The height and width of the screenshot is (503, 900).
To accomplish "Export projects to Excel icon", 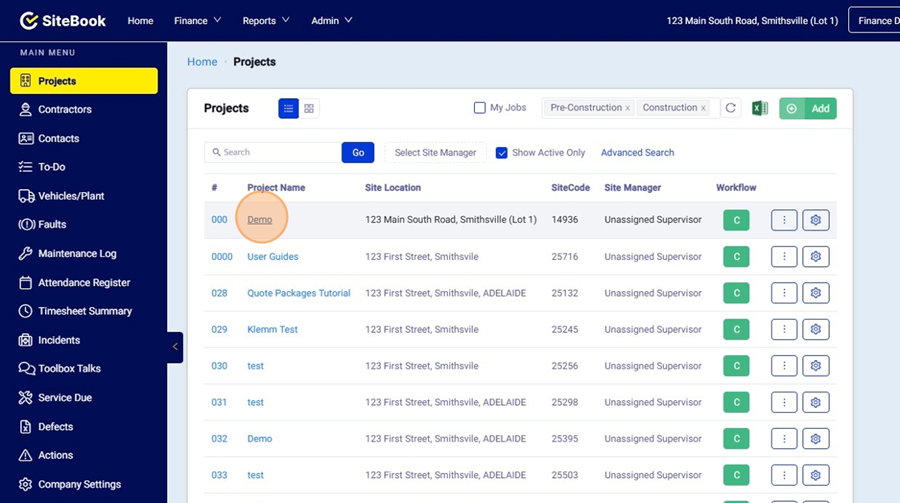I will tap(760, 108).
